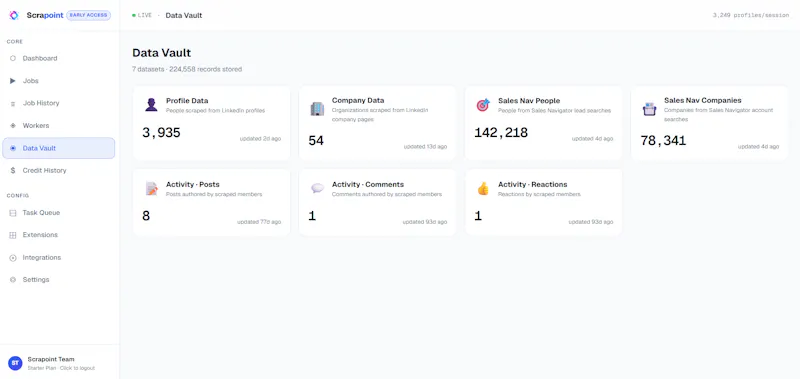Click the Scrapoint brand name

(45, 15)
